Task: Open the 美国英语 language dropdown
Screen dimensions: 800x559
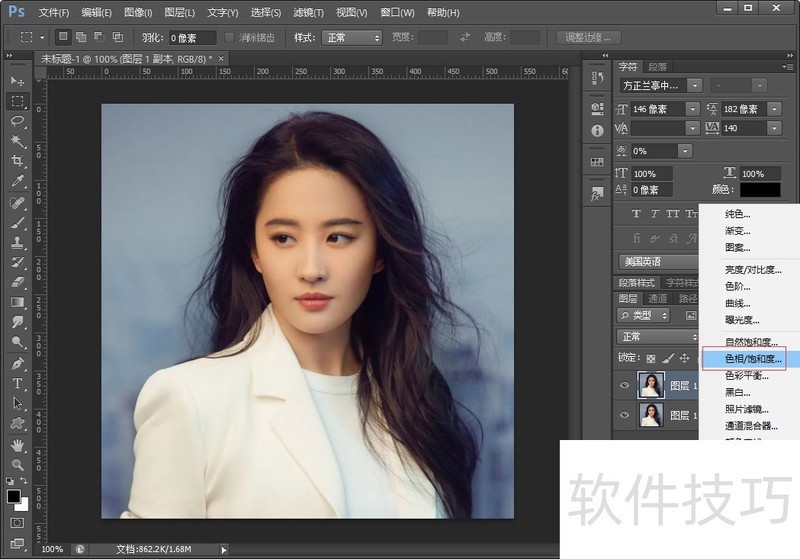Action: tap(659, 262)
